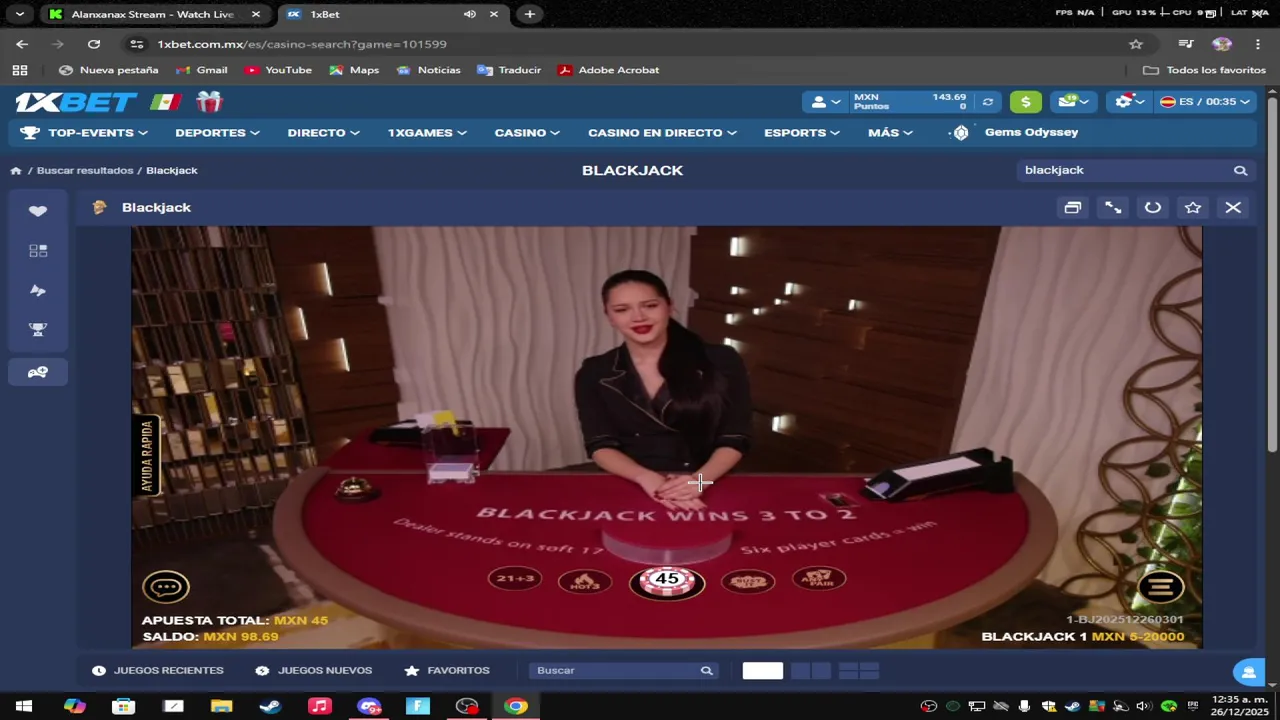Add Blackjack to favorites with star

point(1193,208)
